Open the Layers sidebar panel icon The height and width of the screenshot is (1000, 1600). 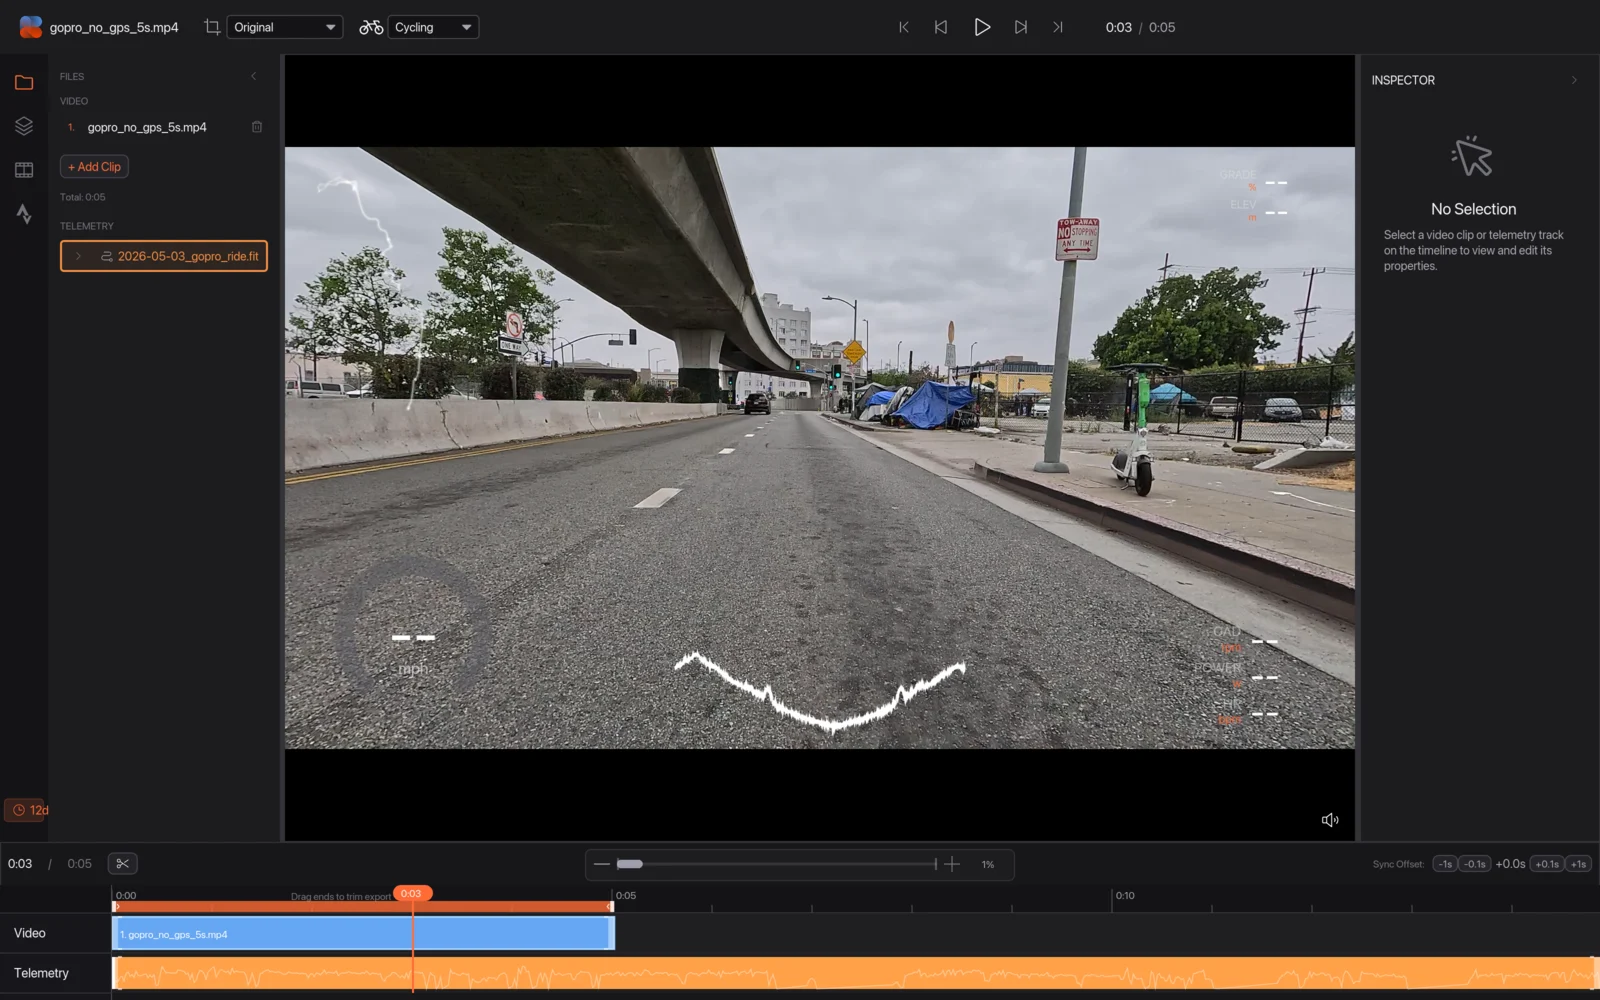pos(24,126)
